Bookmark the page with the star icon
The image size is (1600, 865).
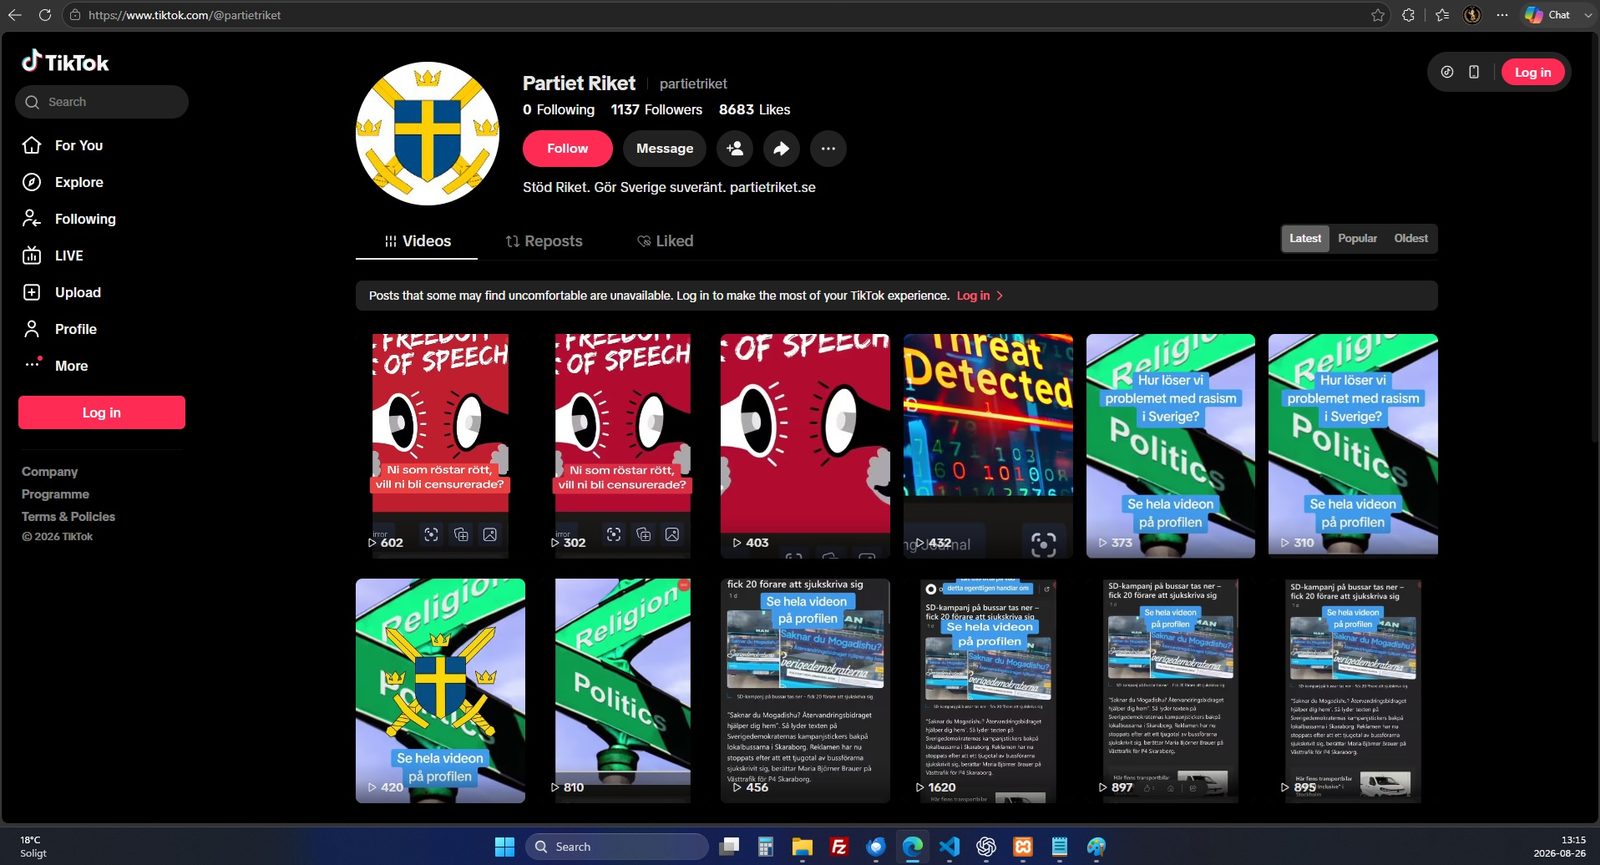click(1378, 15)
